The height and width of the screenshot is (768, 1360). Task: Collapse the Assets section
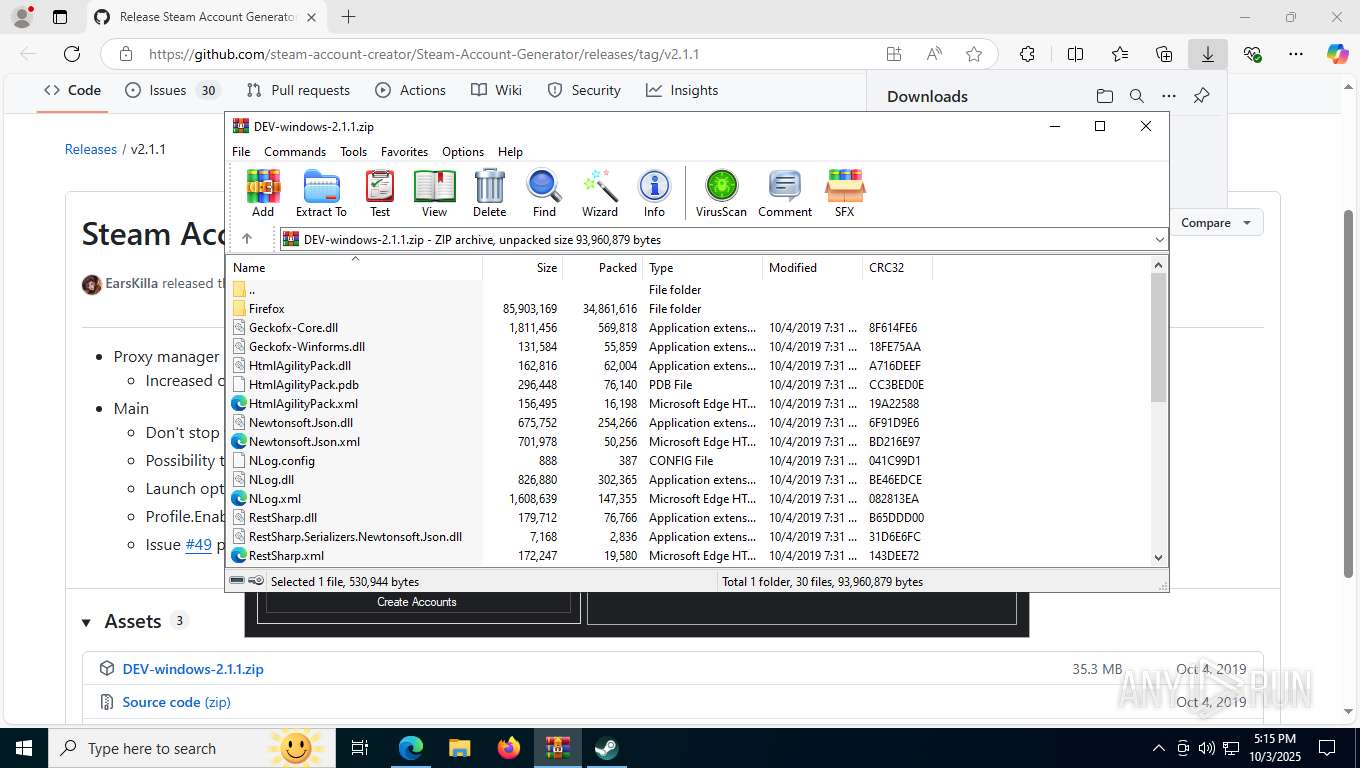pos(86,623)
